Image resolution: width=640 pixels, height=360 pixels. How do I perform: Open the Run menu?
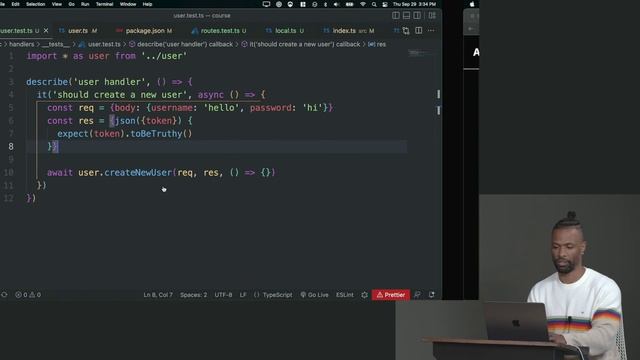[x=85, y=4]
